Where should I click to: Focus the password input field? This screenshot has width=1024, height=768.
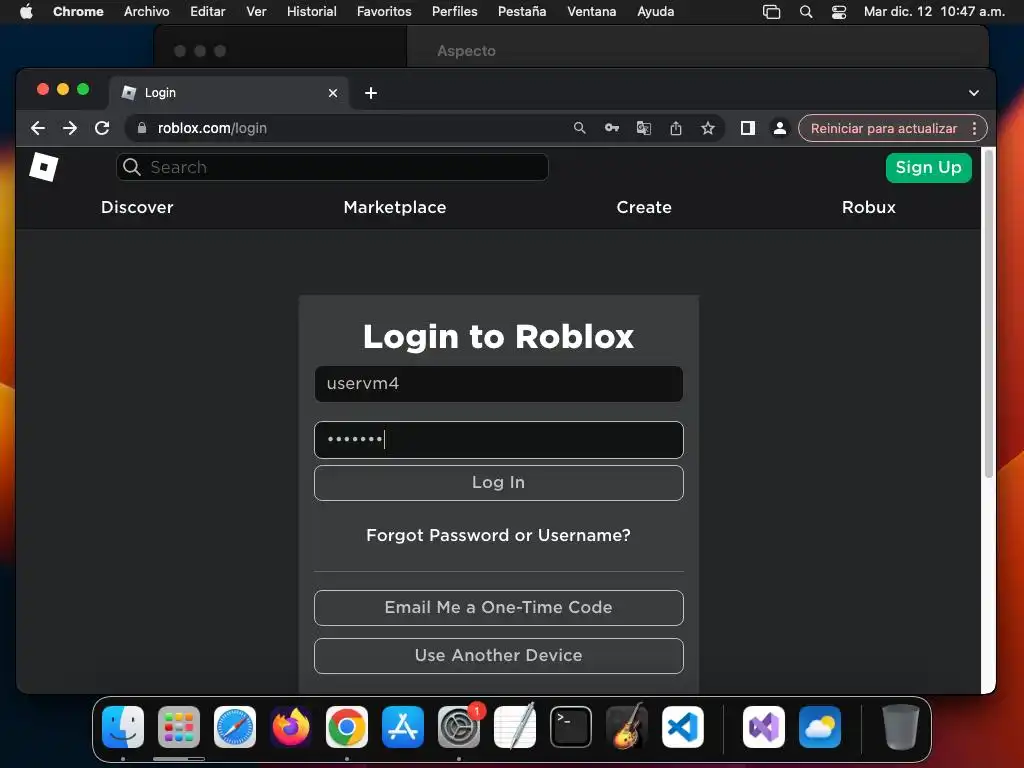[498, 440]
